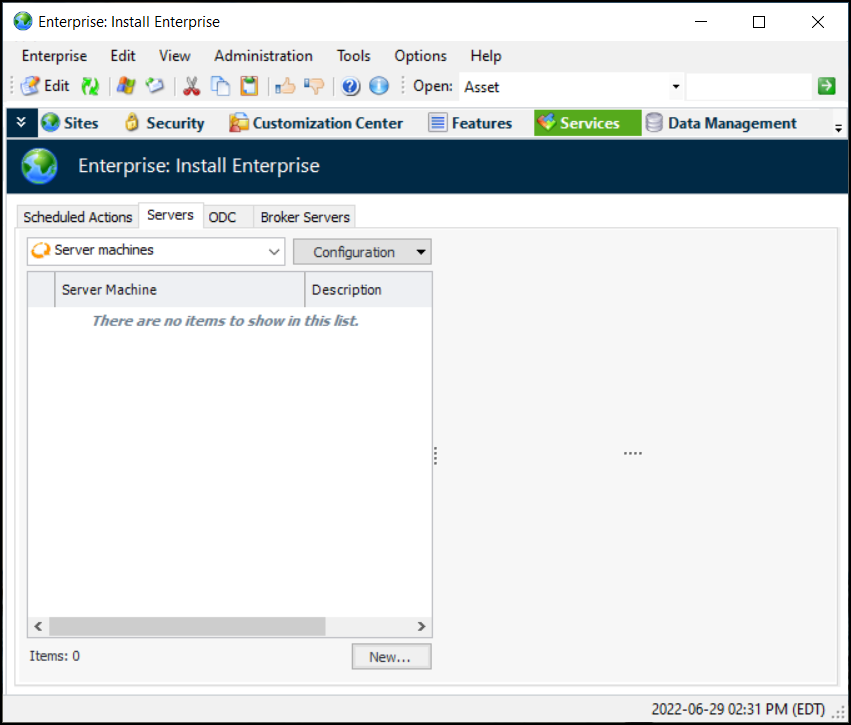Open the Features section
851x725 pixels.
click(x=470, y=123)
